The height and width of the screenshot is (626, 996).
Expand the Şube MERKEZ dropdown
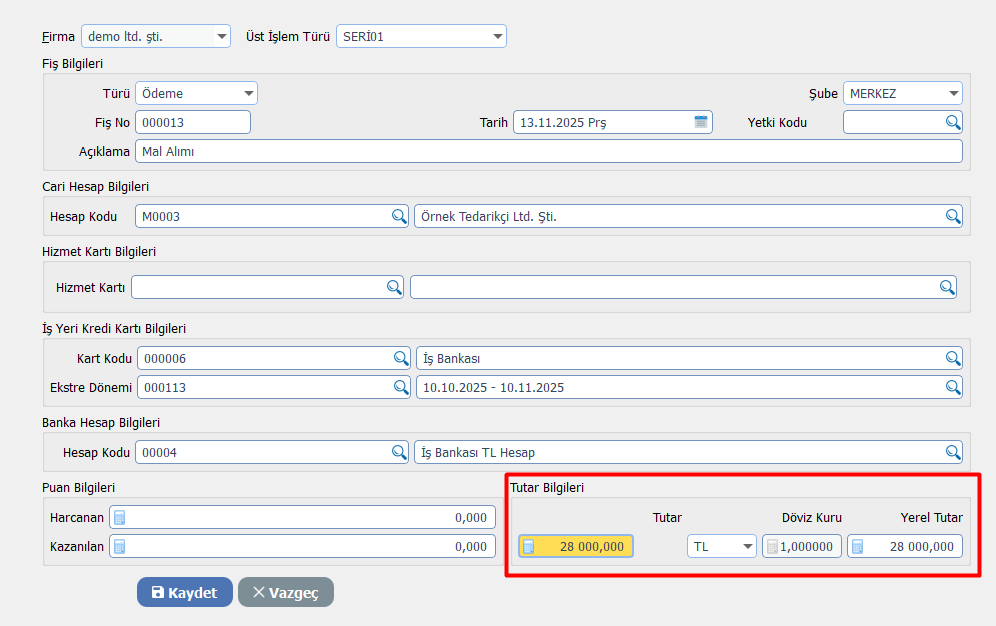tap(953, 94)
